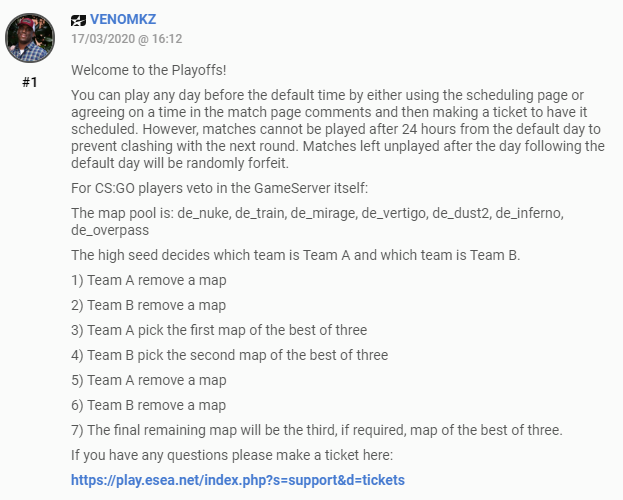
Task: Open the play.esea.net support tickets link
Action: (x=238, y=480)
